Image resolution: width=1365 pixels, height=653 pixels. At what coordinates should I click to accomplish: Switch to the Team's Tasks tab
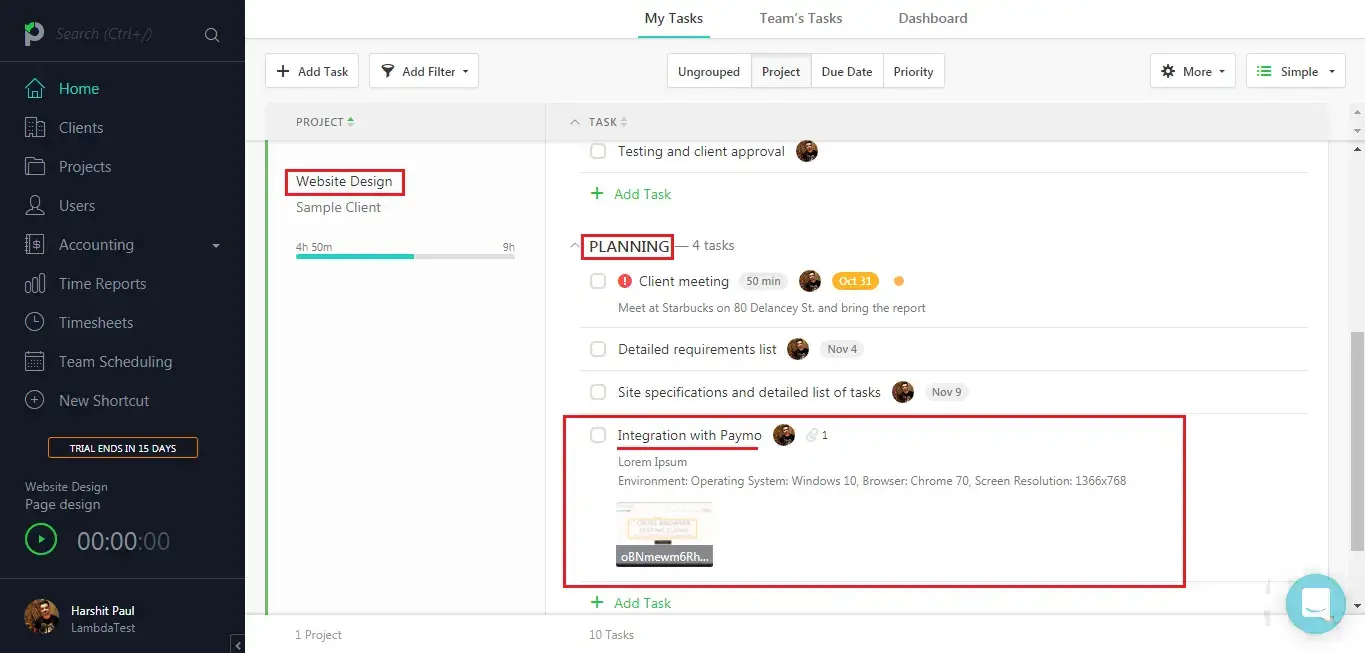coord(800,18)
